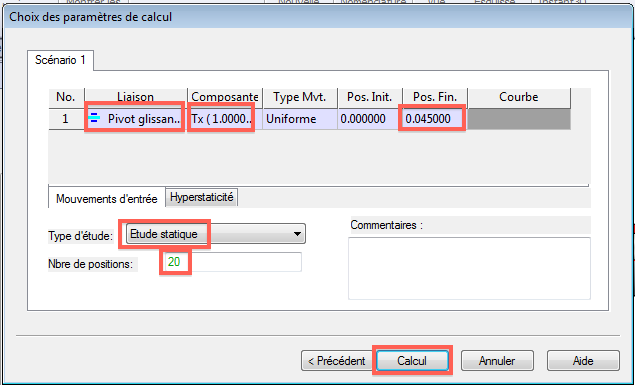Click the No. column header
Viewport: 635px width, 385px height.
pyautogui.click(x=66, y=97)
